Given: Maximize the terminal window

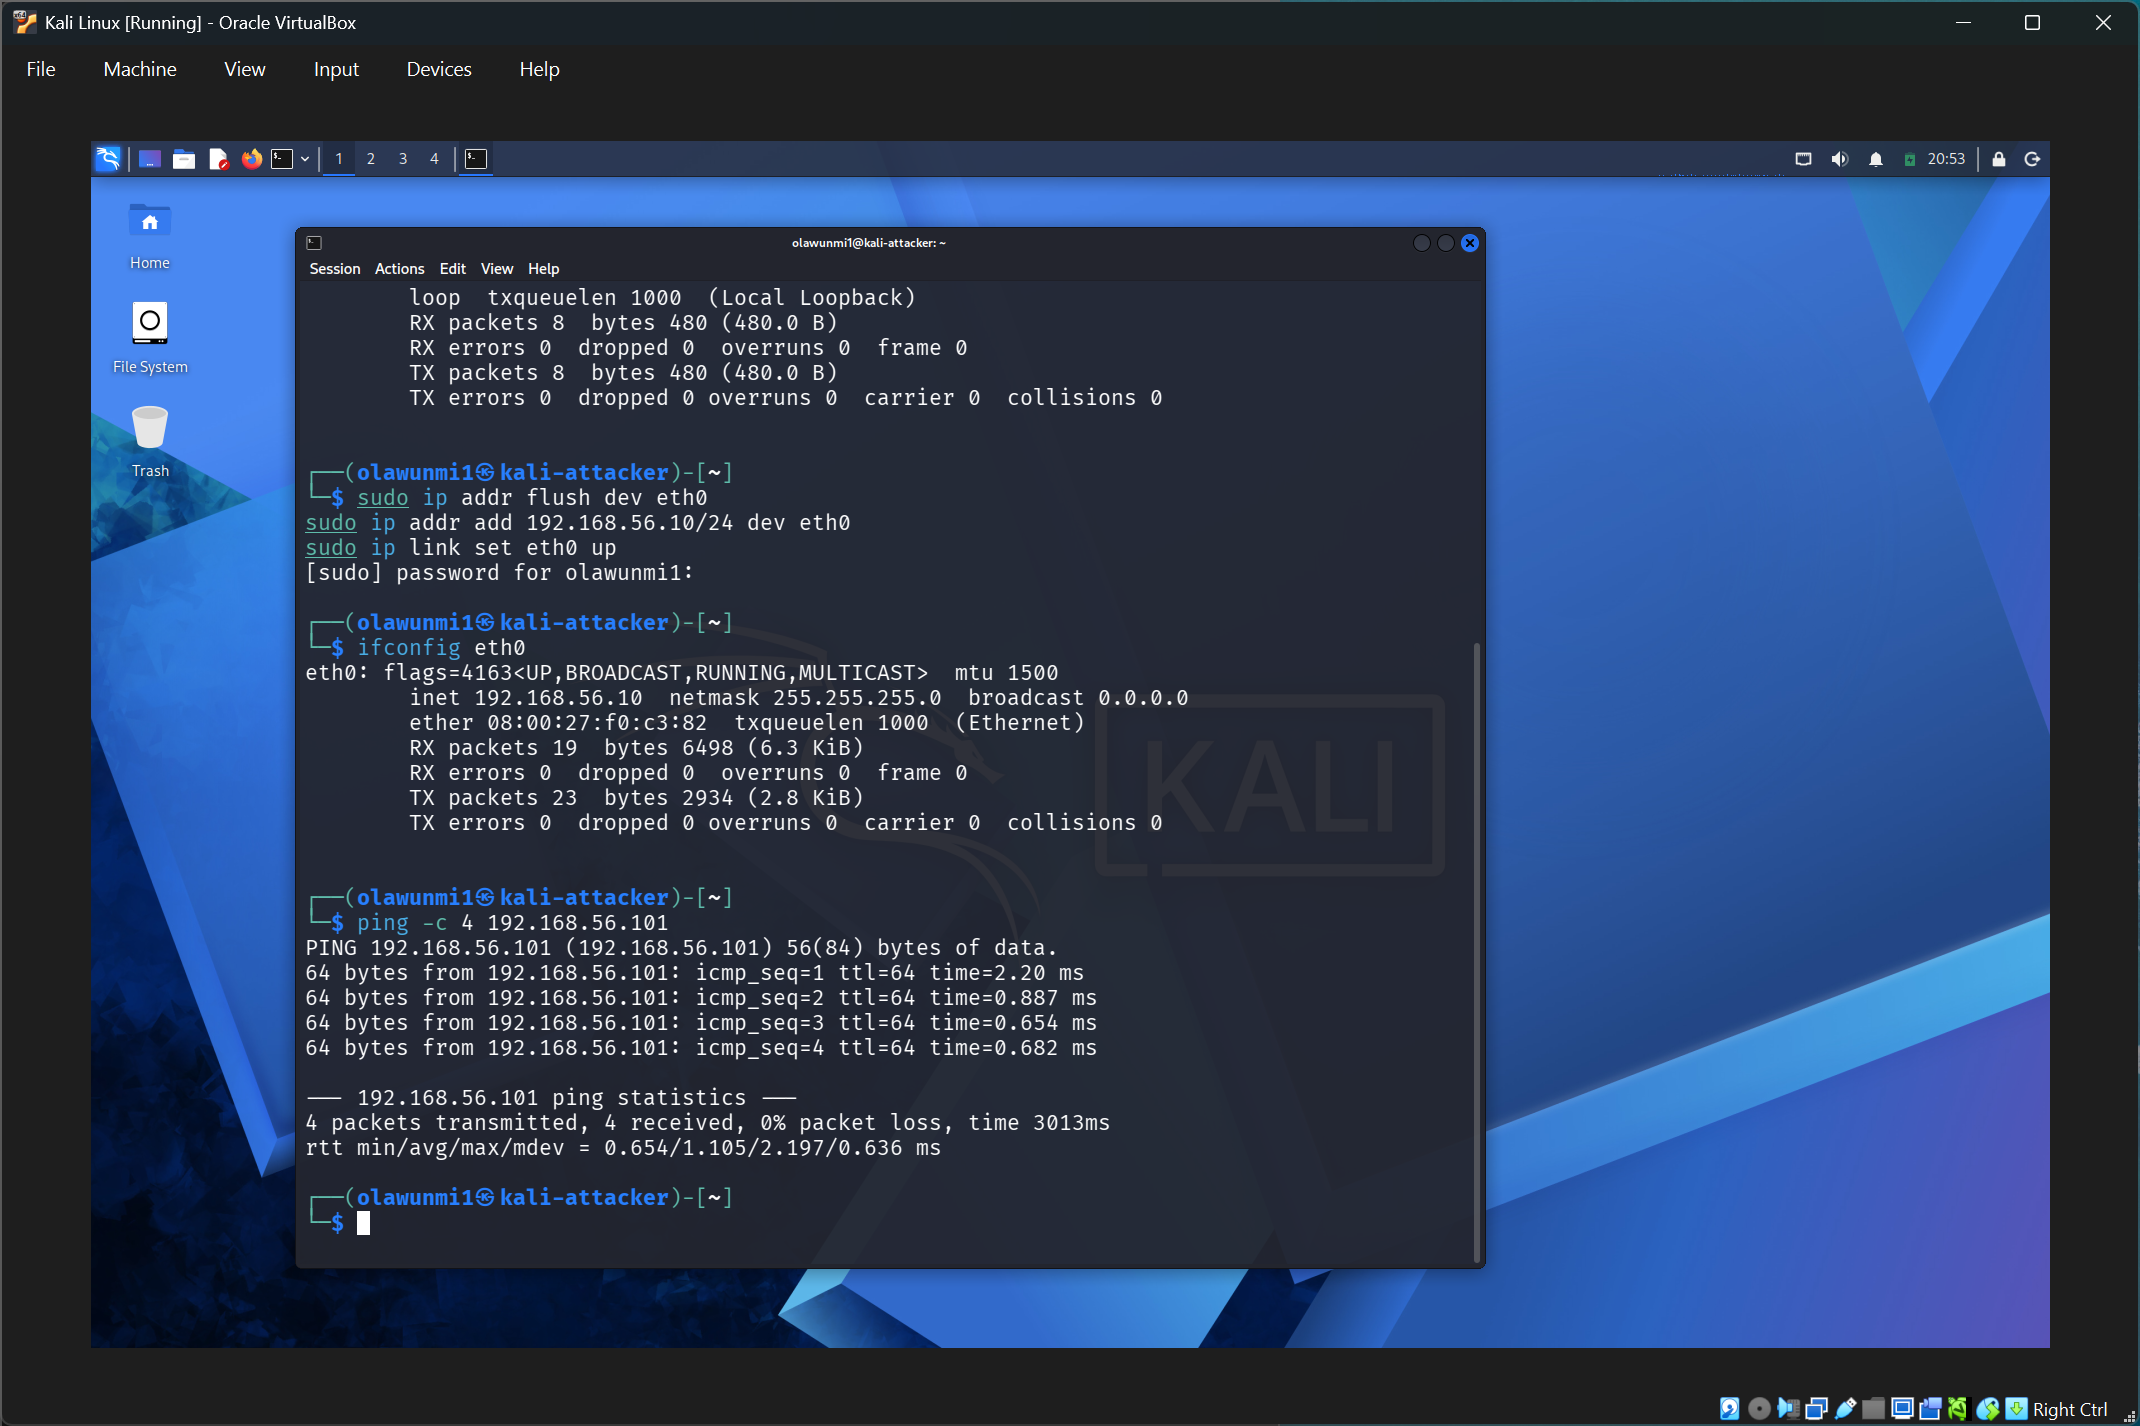Looking at the screenshot, I should (x=1446, y=243).
